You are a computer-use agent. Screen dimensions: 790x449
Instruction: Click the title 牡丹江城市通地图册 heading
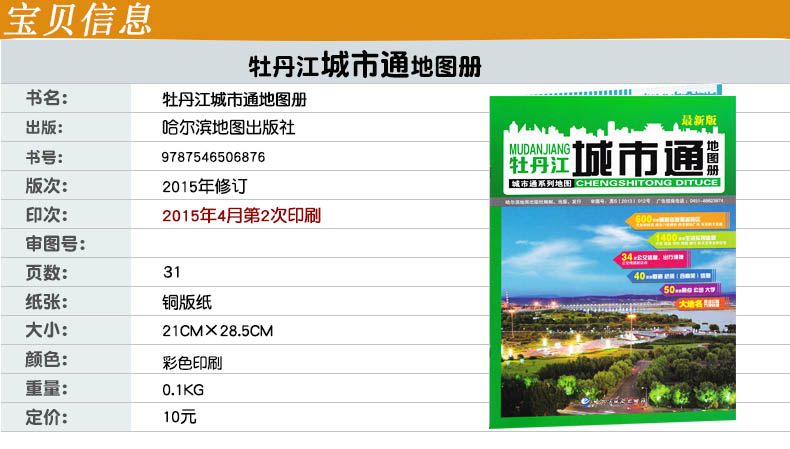[x=365, y=65]
